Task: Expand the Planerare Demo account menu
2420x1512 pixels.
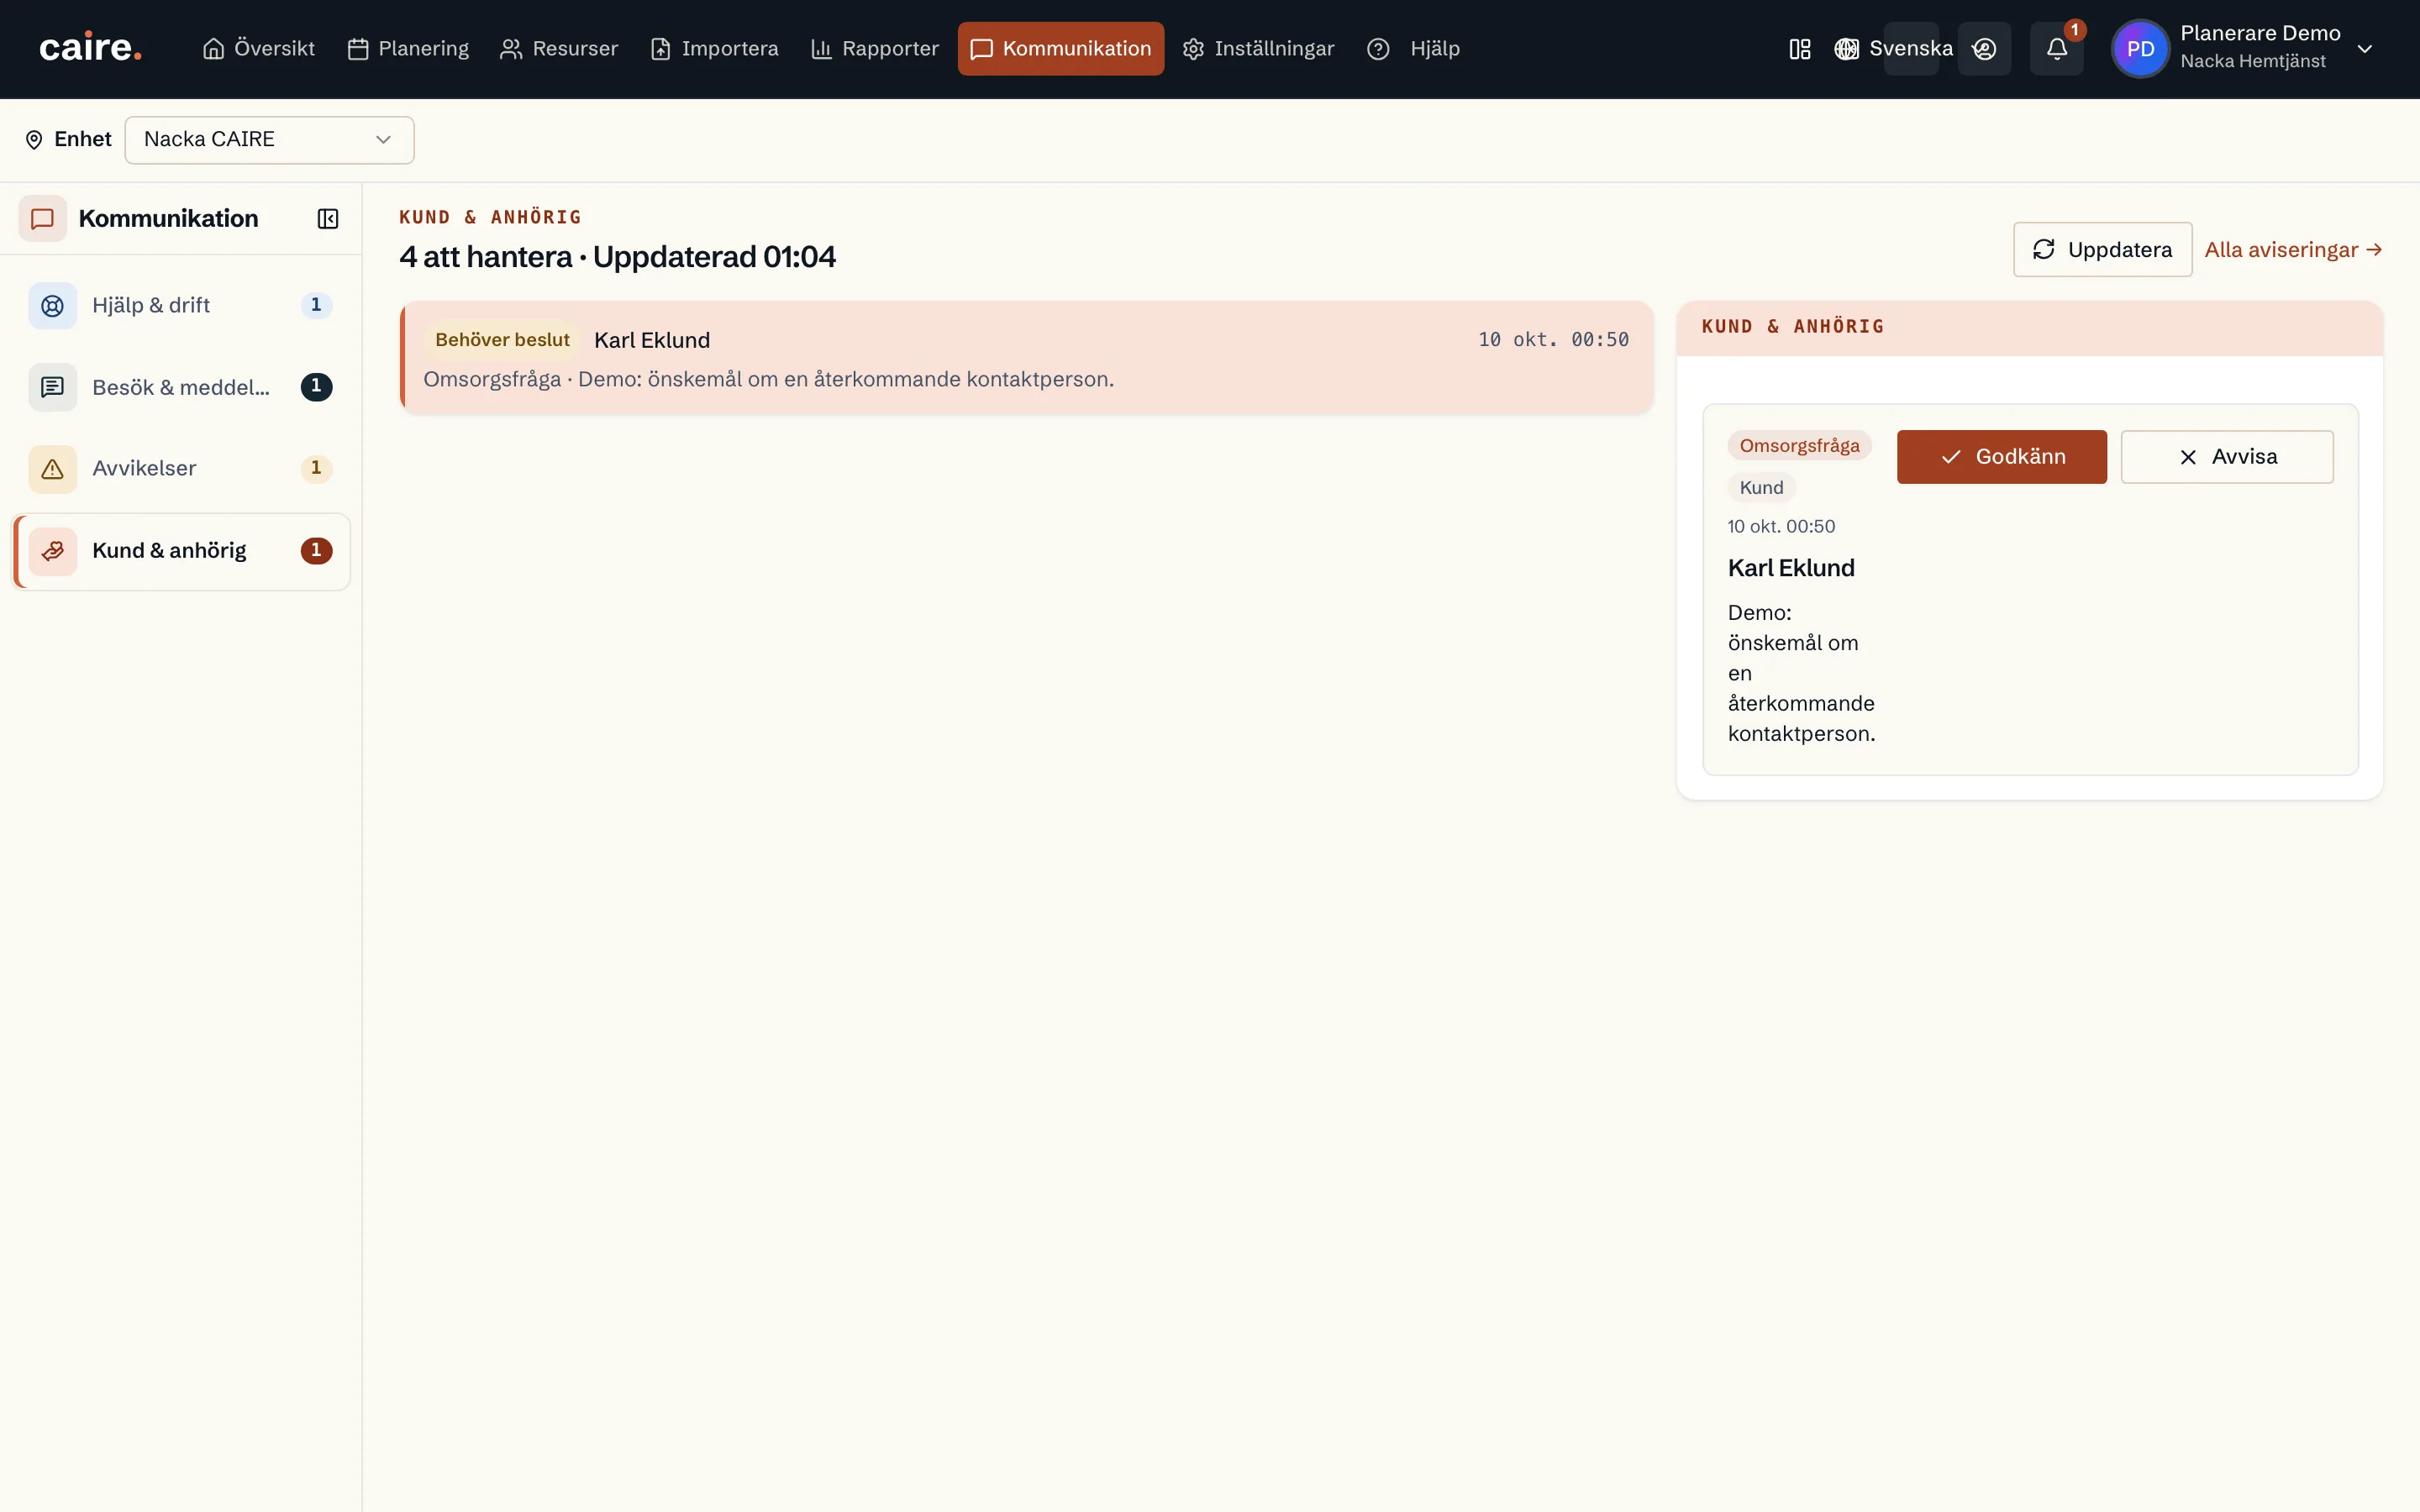Action: click(x=2364, y=49)
